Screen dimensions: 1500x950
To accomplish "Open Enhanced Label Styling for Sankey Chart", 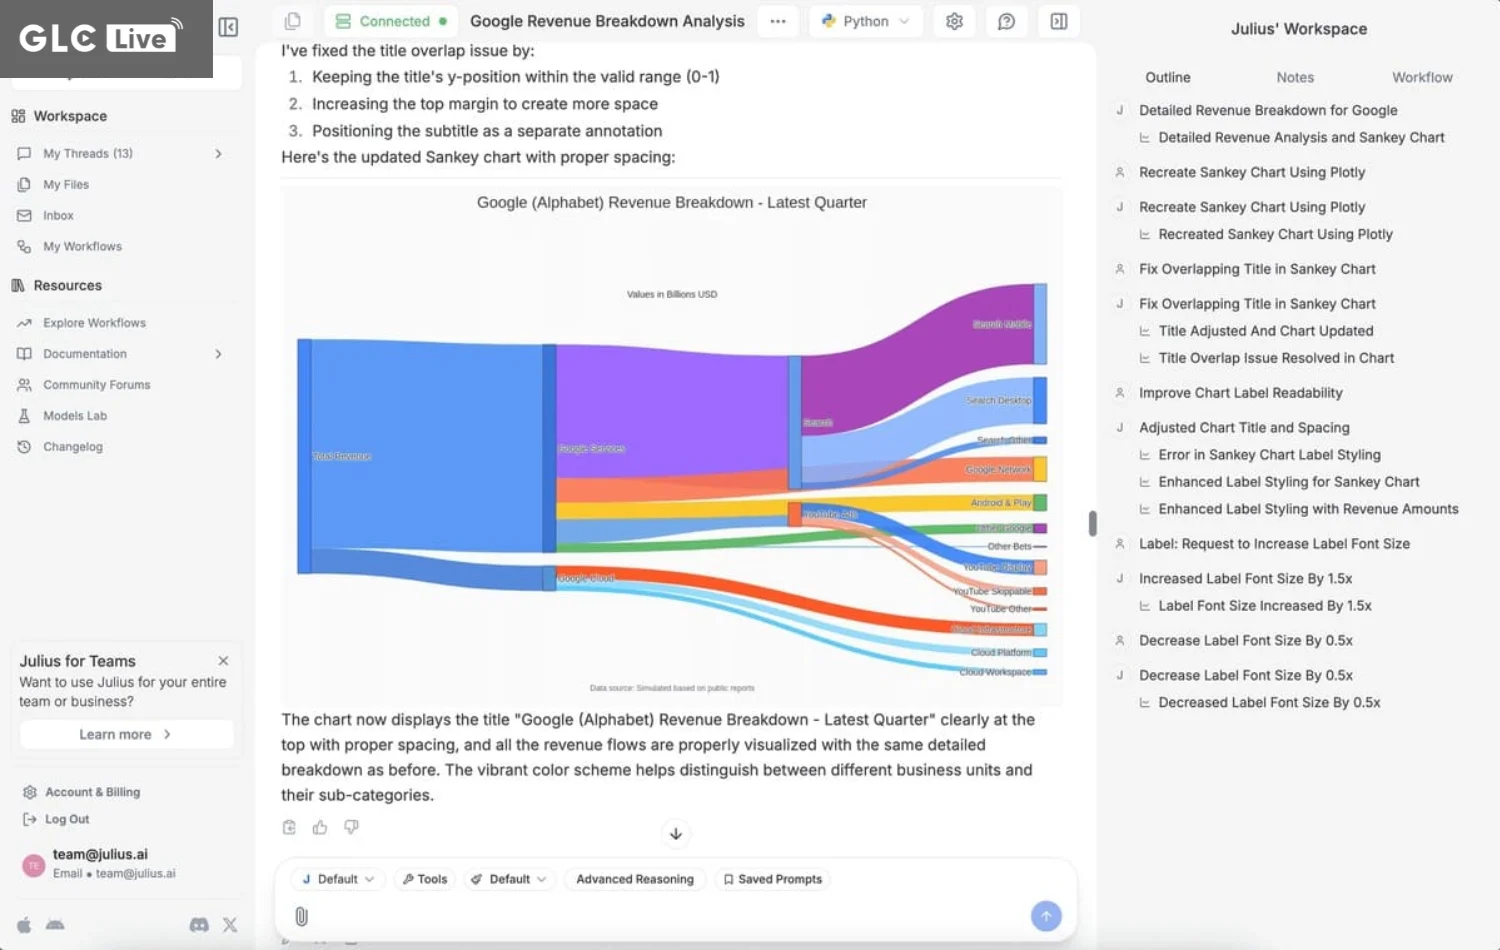I will pyautogui.click(x=1289, y=482).
